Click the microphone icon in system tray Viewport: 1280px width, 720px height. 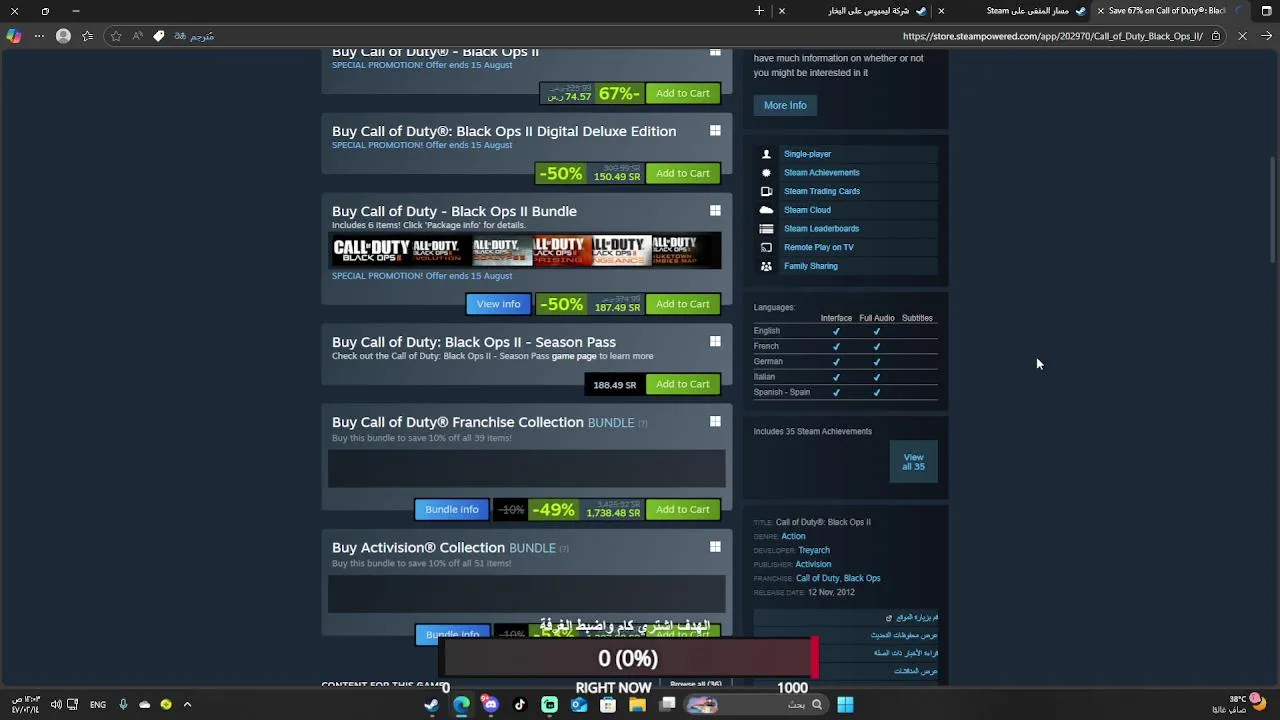click(x=123, y=704)
